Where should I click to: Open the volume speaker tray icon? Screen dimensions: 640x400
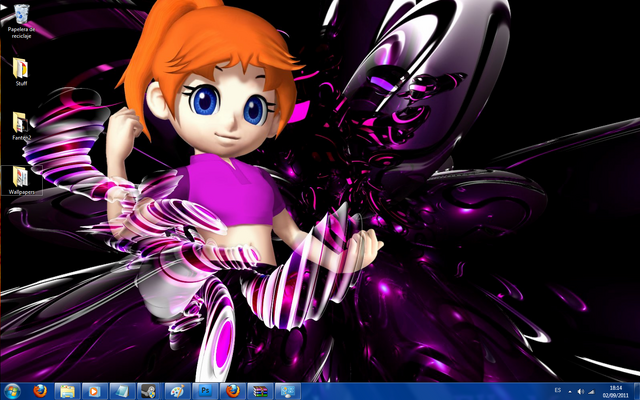(580, 392)
